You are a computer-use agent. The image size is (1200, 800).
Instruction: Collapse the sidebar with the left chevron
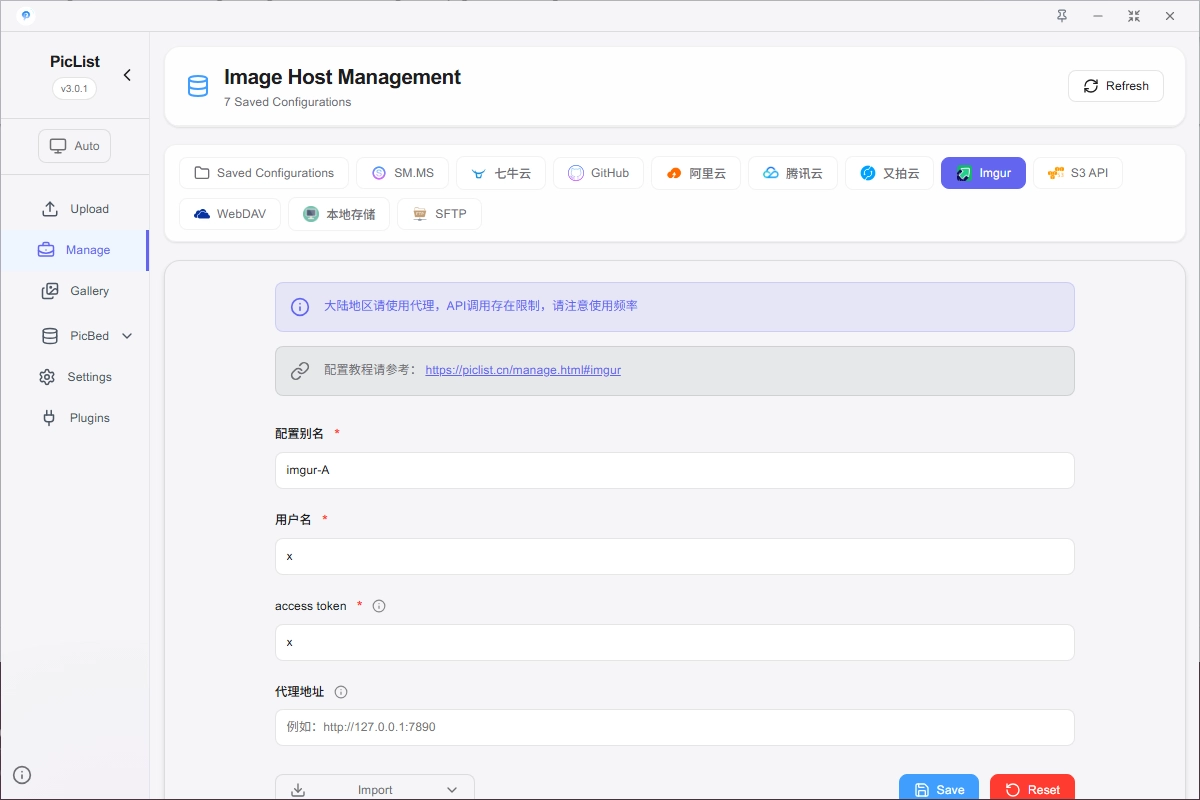tap(127, 75)
